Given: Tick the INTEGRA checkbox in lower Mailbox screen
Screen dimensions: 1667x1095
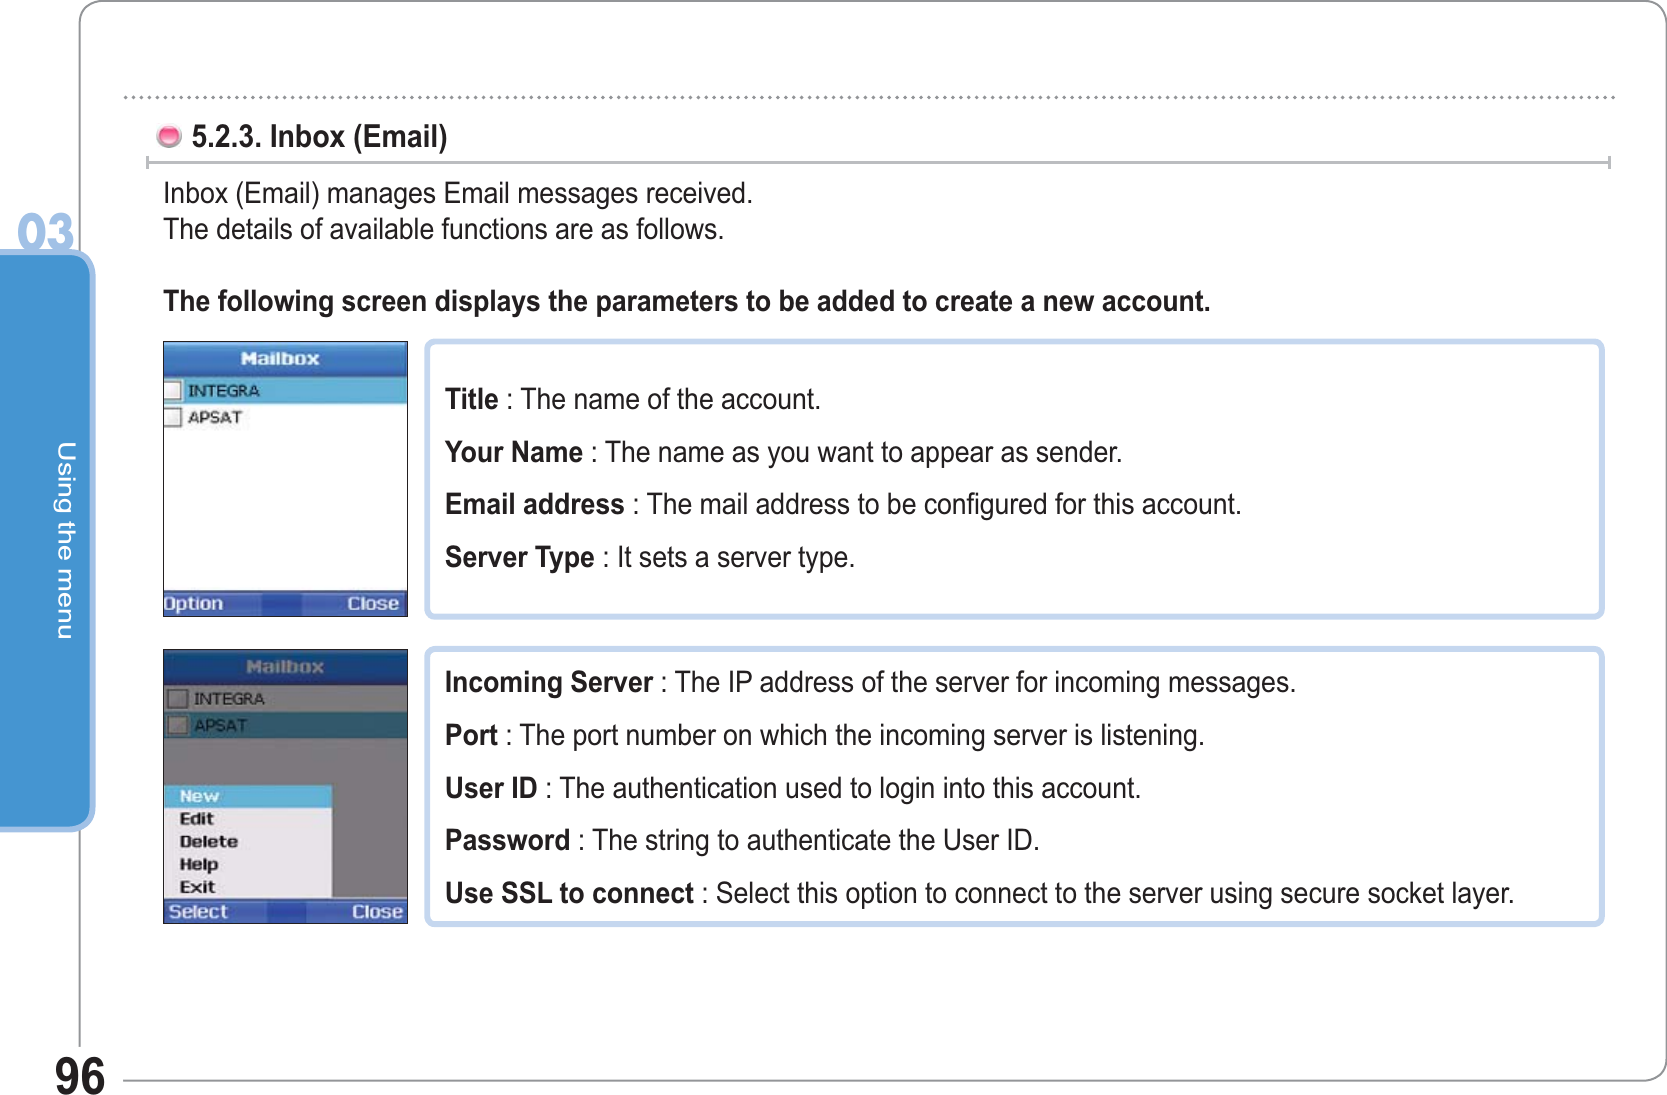Looking at the screenshot, I should 177,698.
